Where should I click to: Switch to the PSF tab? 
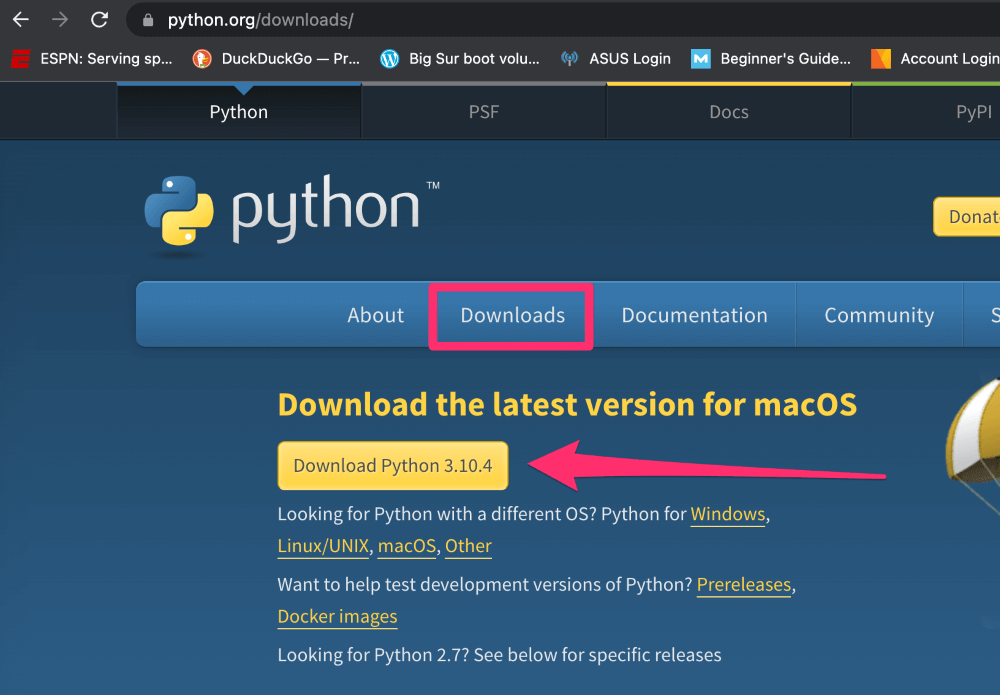pyautogui.click(x=483, y=111)
